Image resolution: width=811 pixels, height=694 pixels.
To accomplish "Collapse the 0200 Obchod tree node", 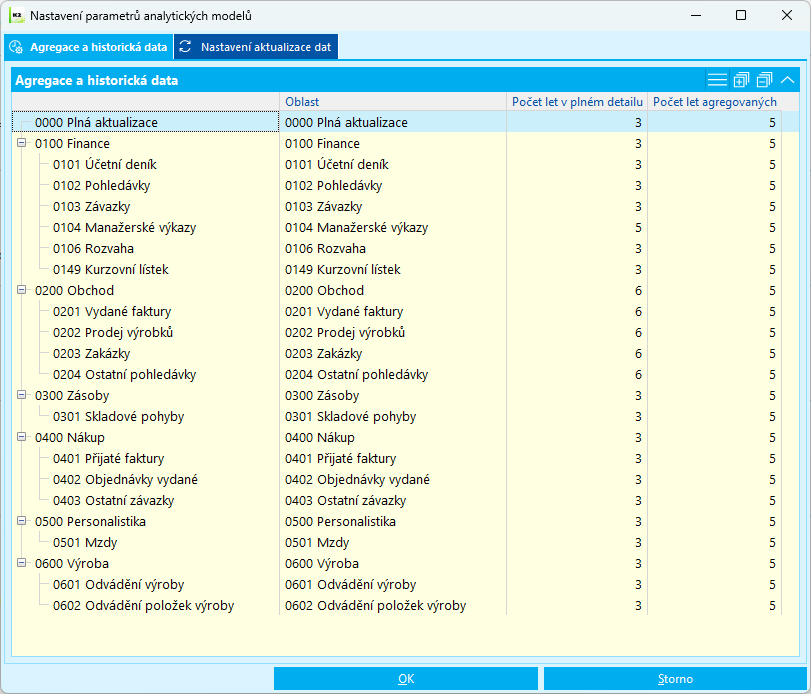I will coord(21,290).
